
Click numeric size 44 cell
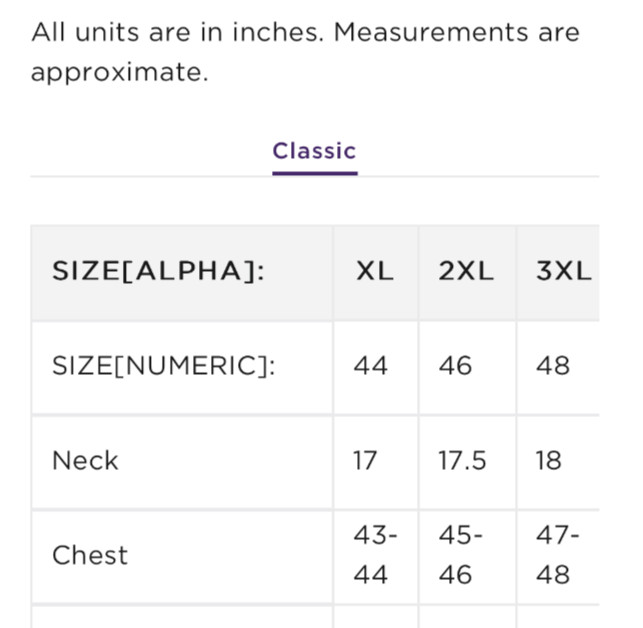(x=370, y=366)
